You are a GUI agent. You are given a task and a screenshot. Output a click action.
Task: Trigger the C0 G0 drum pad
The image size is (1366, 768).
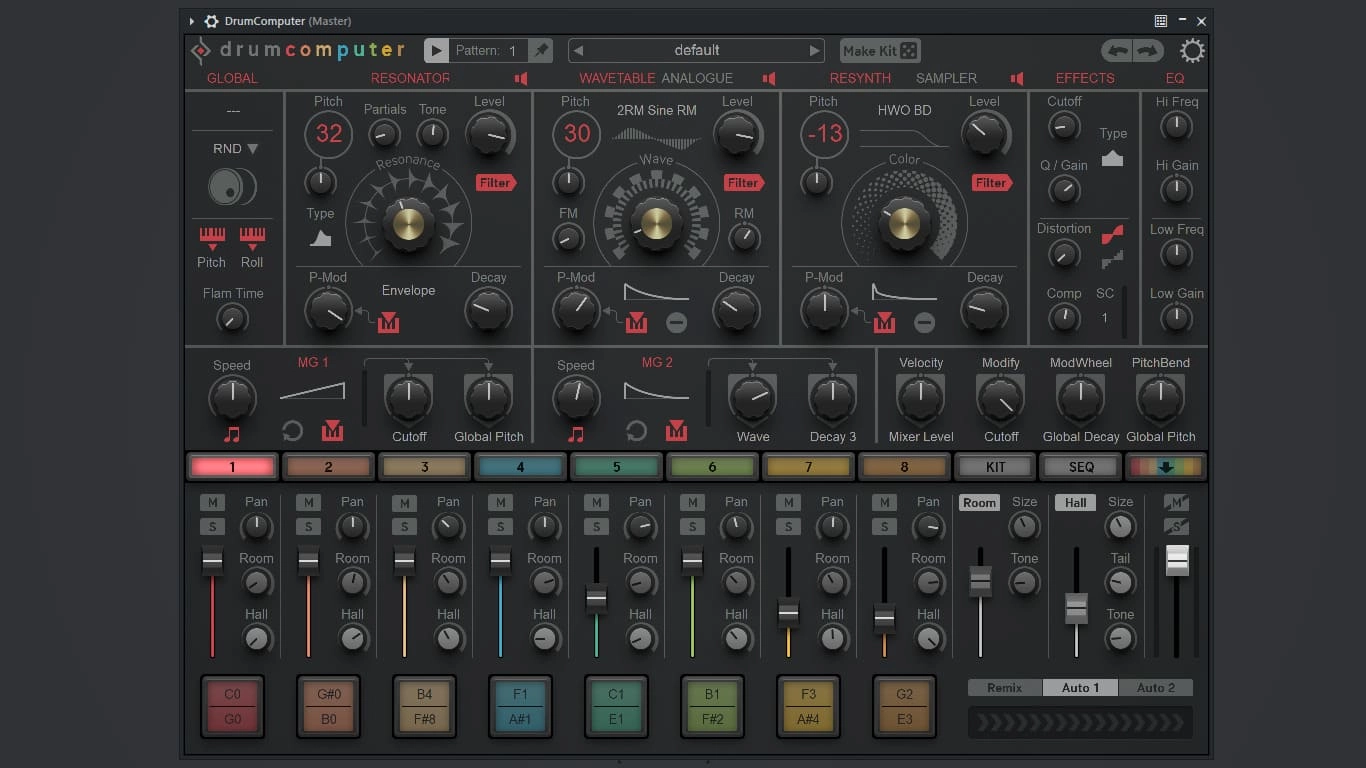click(232, 706)
